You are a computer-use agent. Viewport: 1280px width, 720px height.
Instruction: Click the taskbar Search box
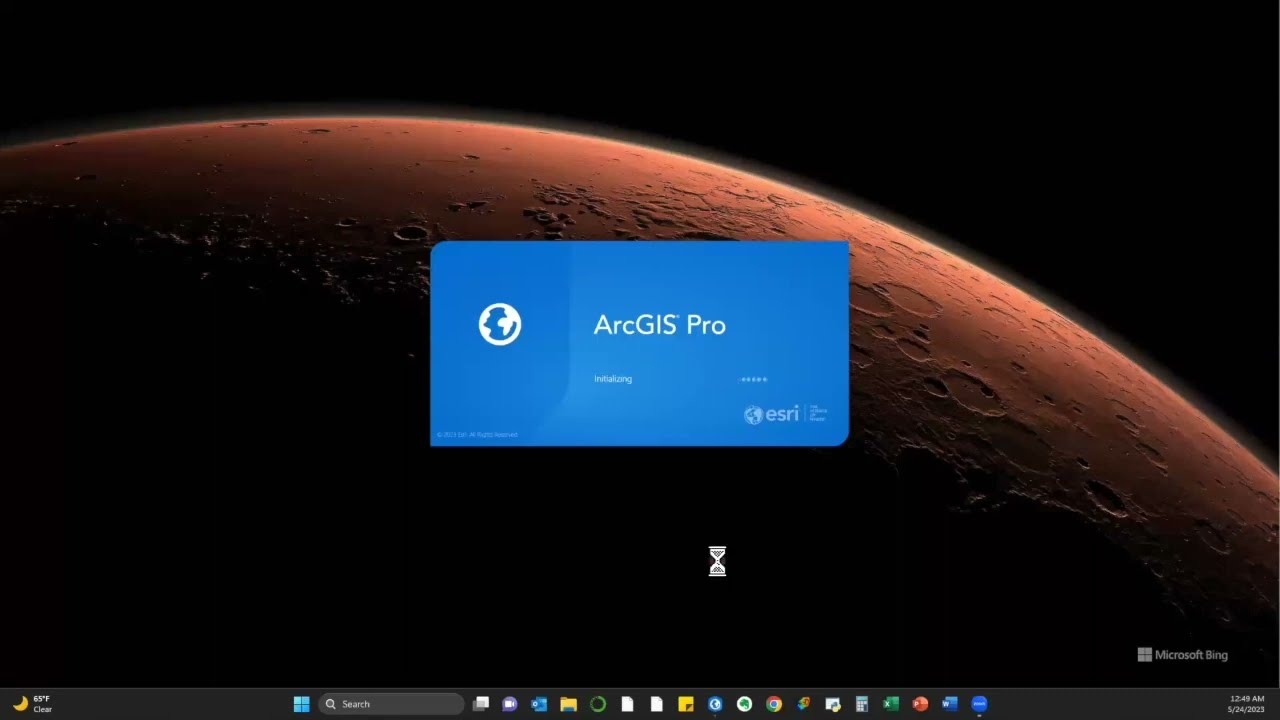[391, 704]
